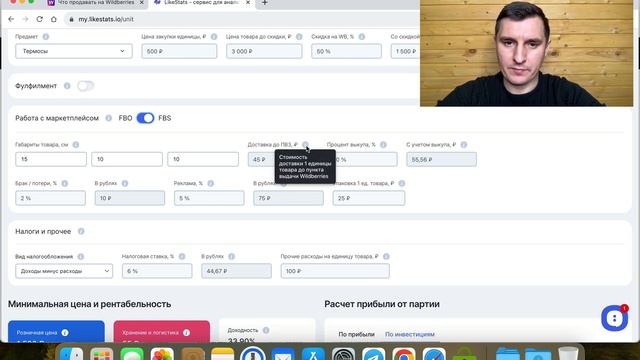
Task: Click the Реклама percent field
Action: (209, 198)
